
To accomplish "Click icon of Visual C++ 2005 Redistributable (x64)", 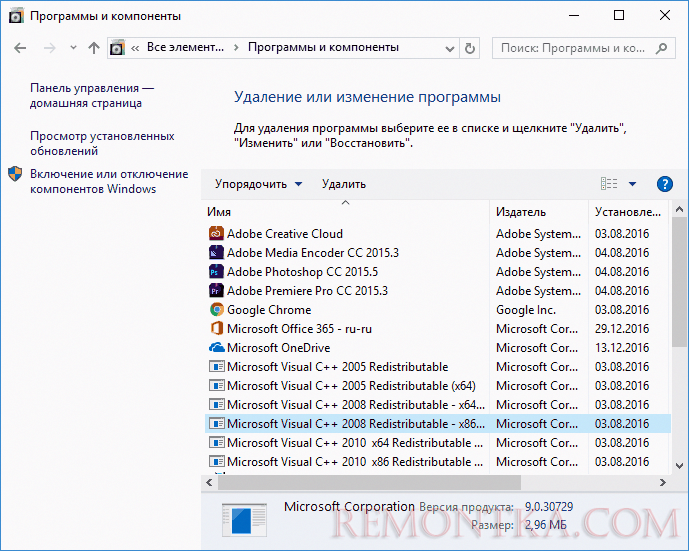I will coord(216,385).
